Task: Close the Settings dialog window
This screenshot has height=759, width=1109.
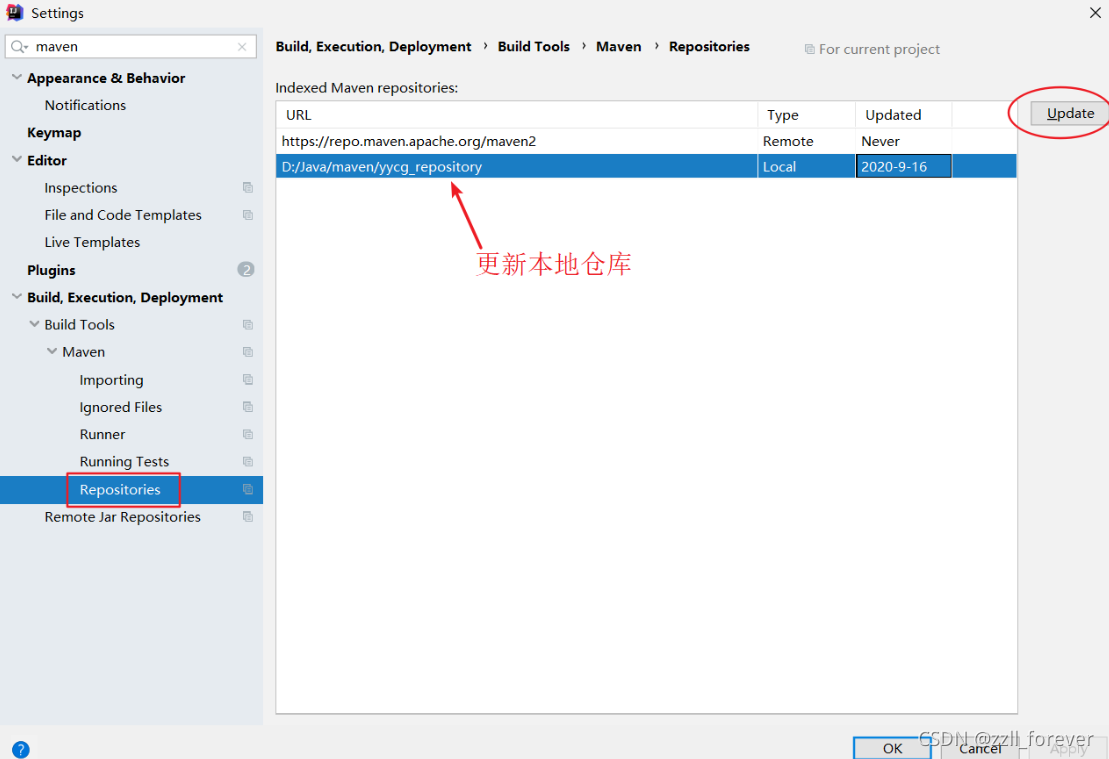Action: [1095, 13]
